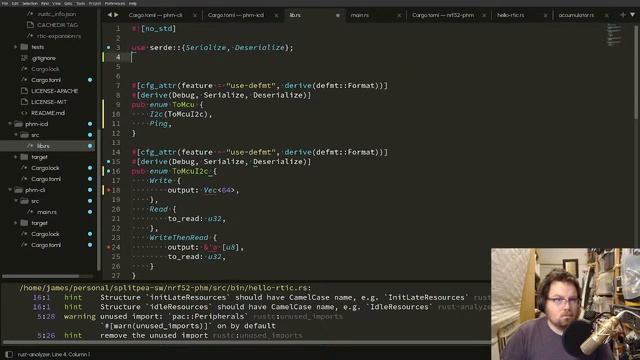This screenshot has width=640, height=360.
Task: Open the Preferences menu
Action: pos(115,3)
